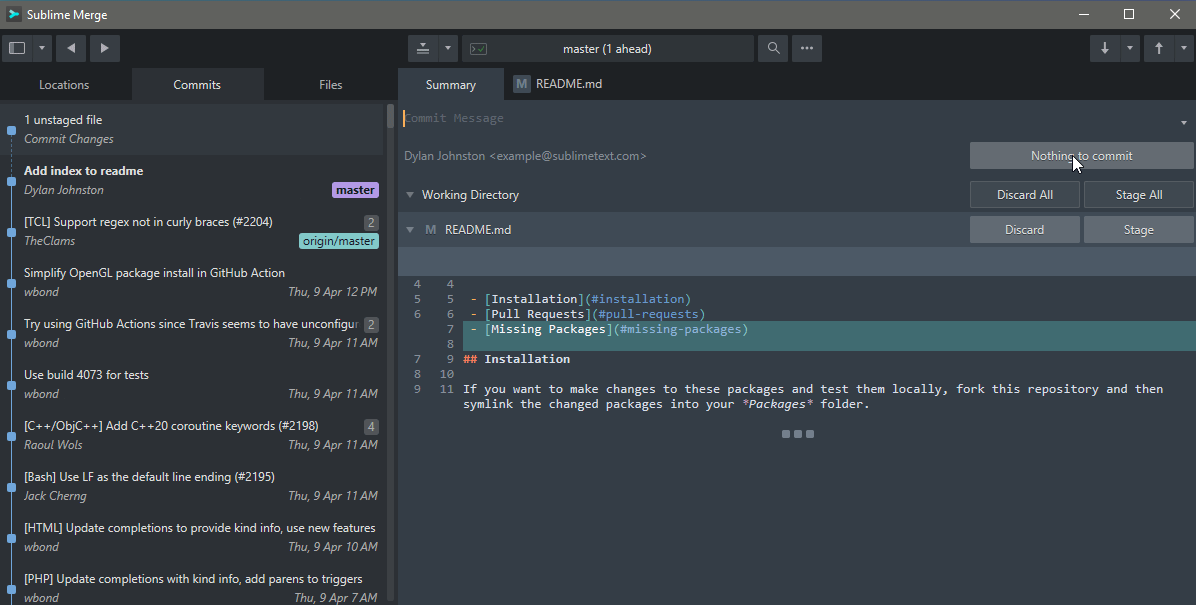Screen dimensions: 1196x605
Task: Open the master (1 ahead) branch switcher
Action: click(x=607, y=48)
